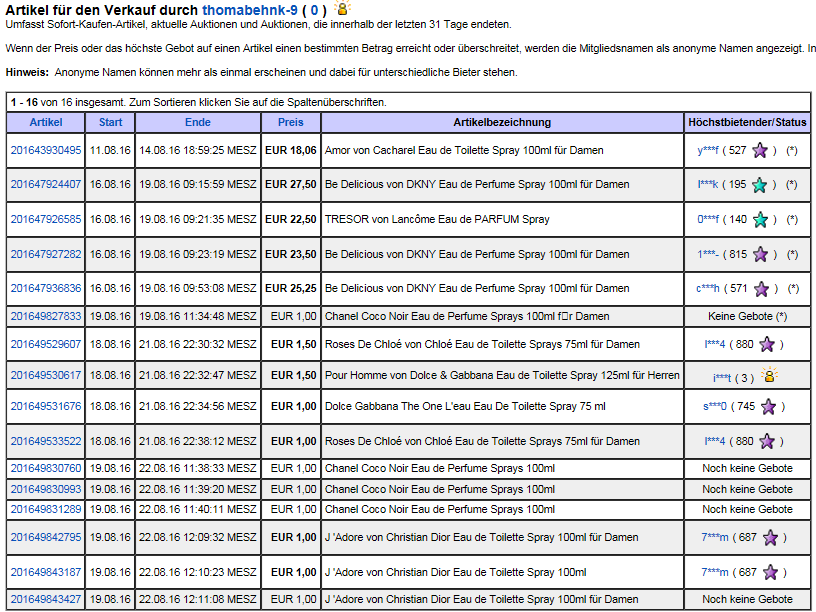Open item number 201649843187
The image size is (816, 612).
pyautogui.click(x=46, y=572)
